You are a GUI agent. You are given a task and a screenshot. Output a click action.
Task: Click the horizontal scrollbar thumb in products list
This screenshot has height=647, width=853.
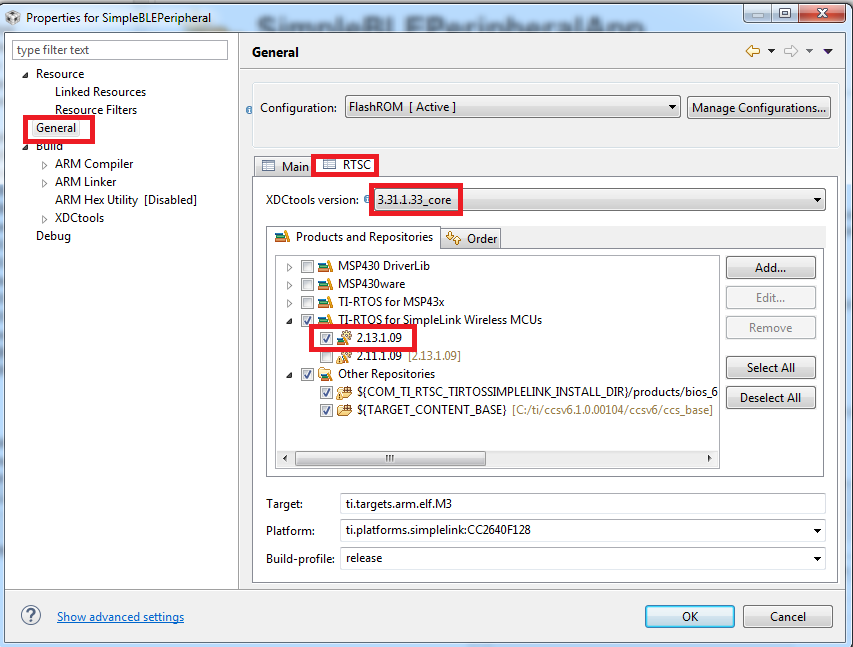coord(390,458)
